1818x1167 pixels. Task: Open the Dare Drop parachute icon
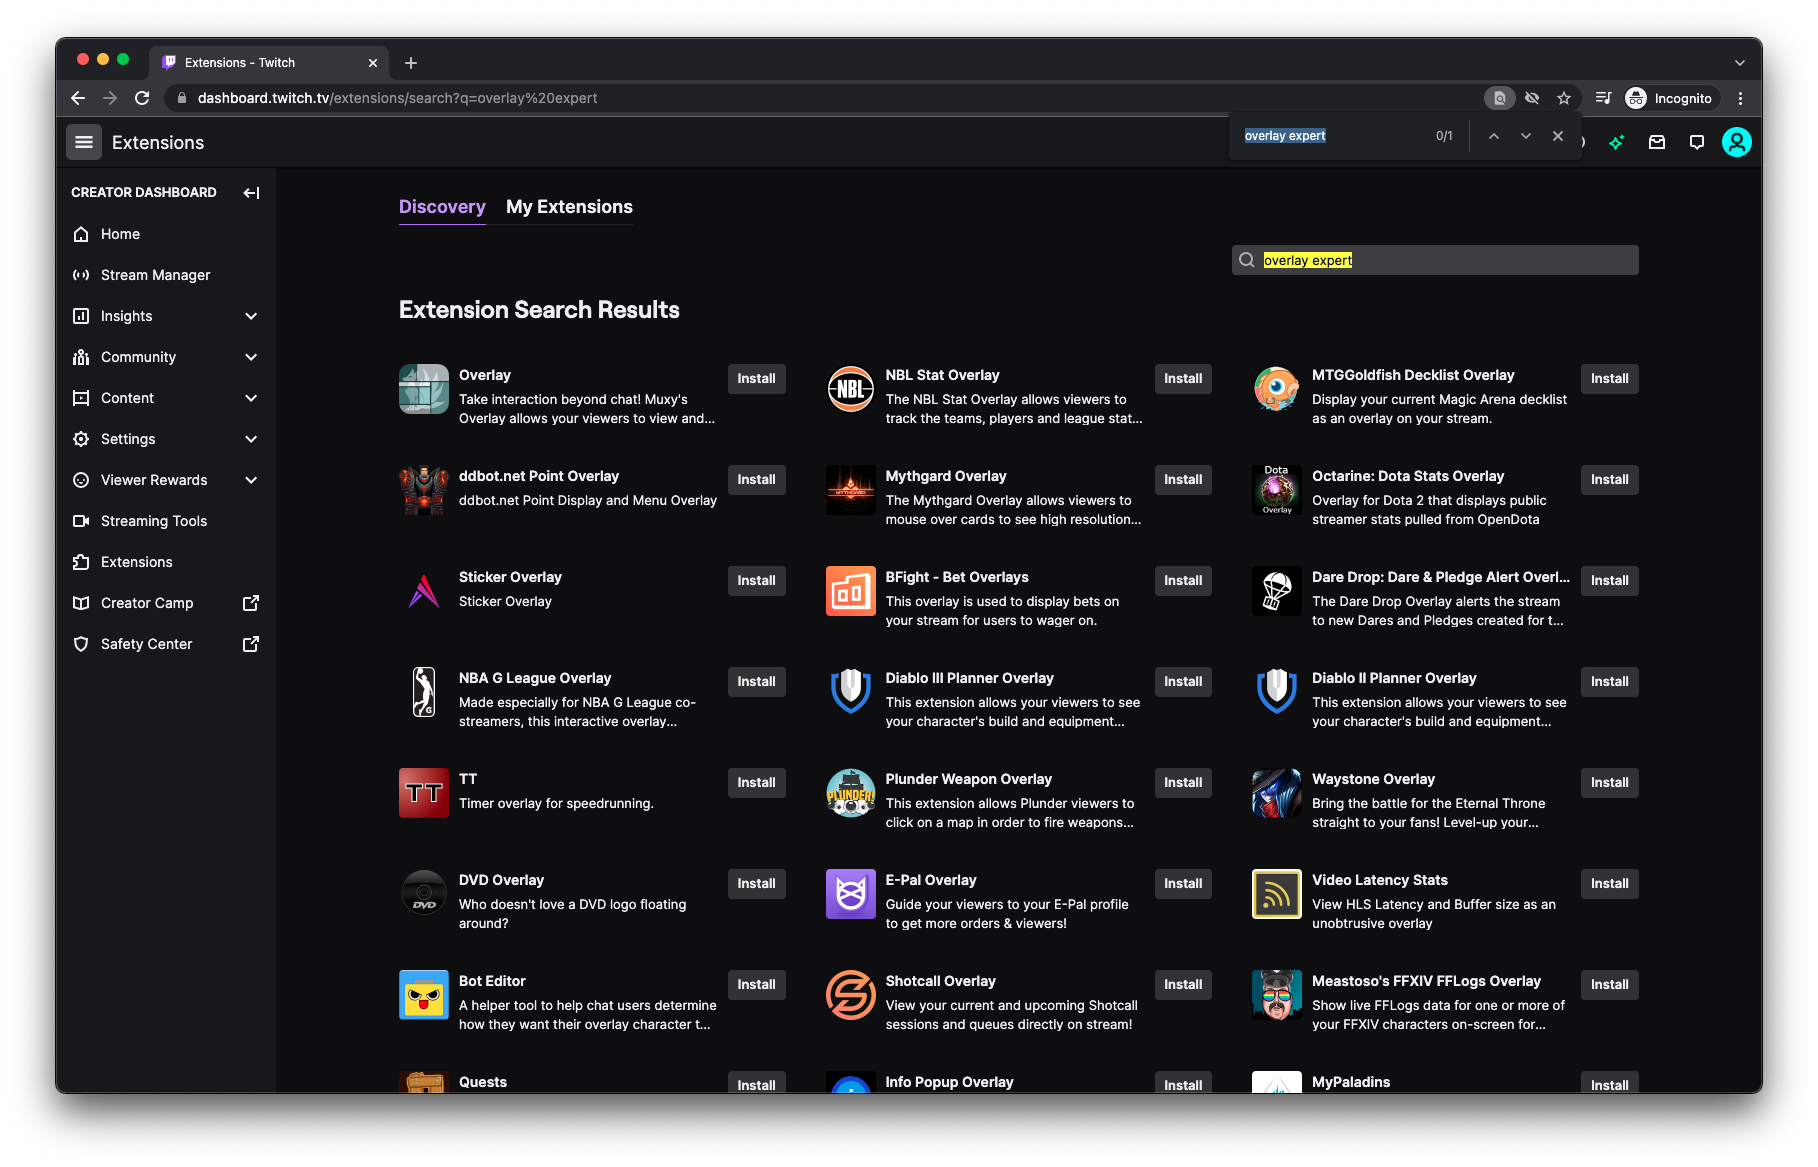[1277, 591]
